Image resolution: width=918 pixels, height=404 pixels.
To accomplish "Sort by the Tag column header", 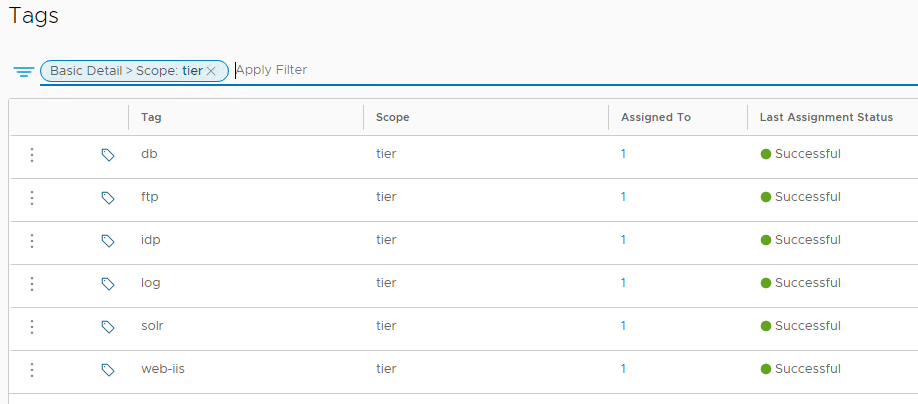I will point(152,118).
